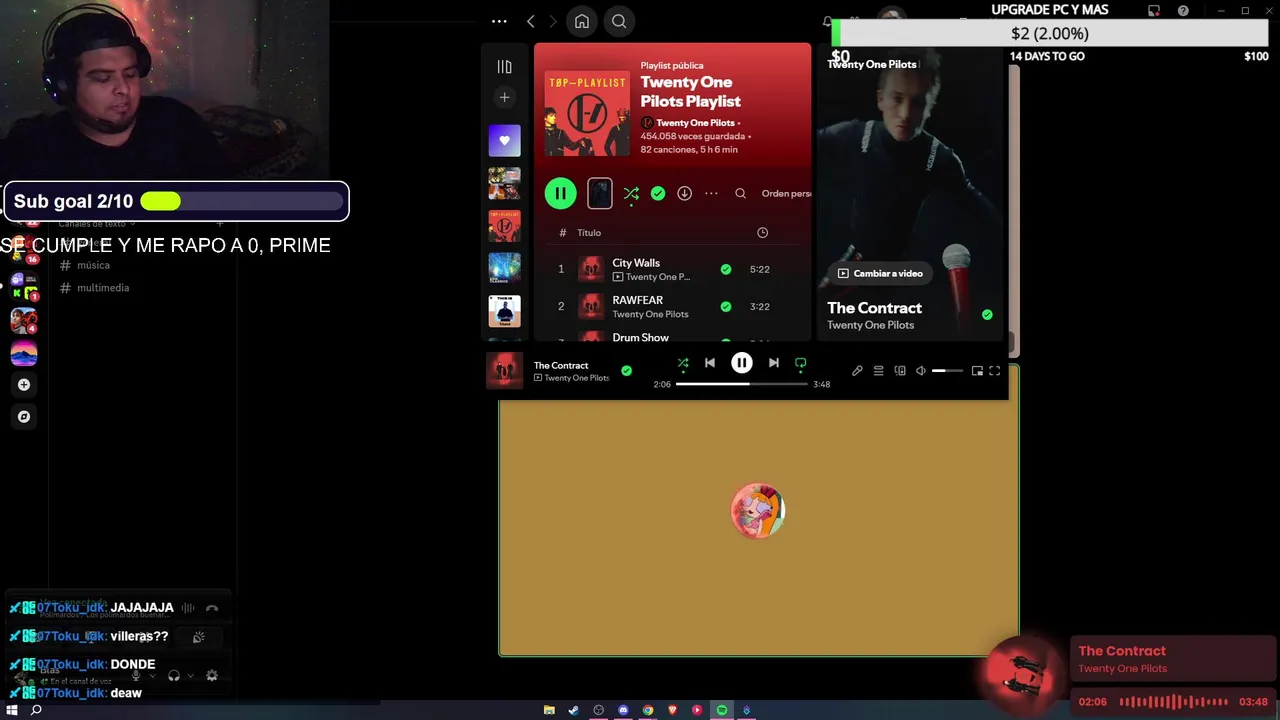Open Windows search magnifier on taskbar
This screenshot has width=1280, height=720.
coord(36,710)
